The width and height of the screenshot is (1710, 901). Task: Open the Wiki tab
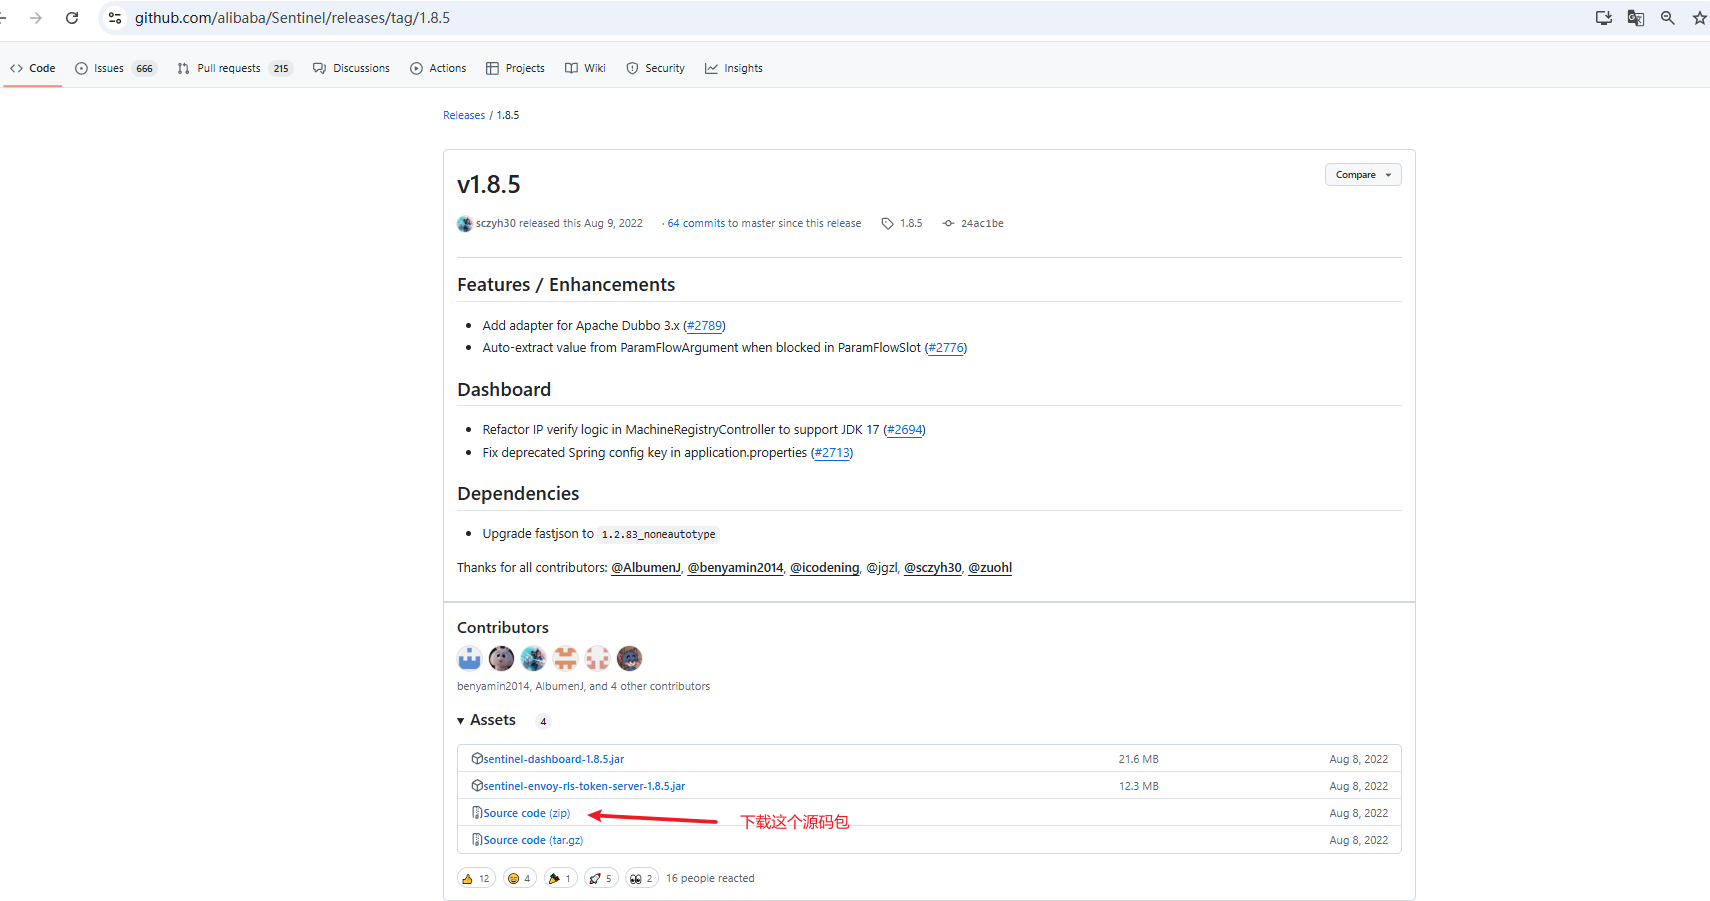coord(585,68)
